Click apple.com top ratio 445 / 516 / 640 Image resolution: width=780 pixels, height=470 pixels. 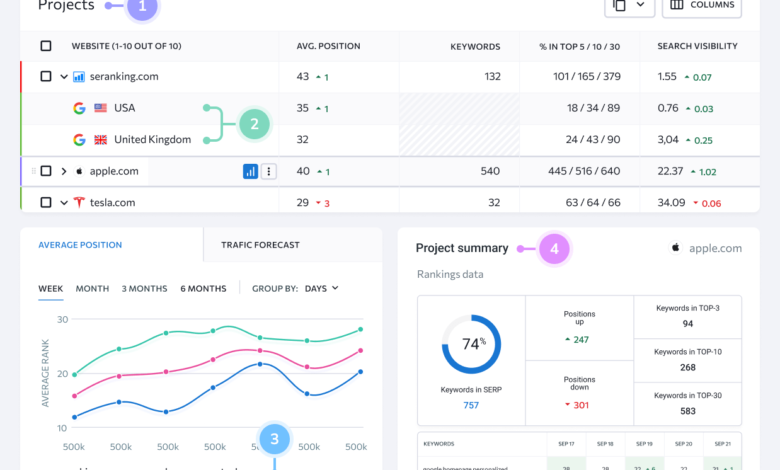click(x=584, y=171)
